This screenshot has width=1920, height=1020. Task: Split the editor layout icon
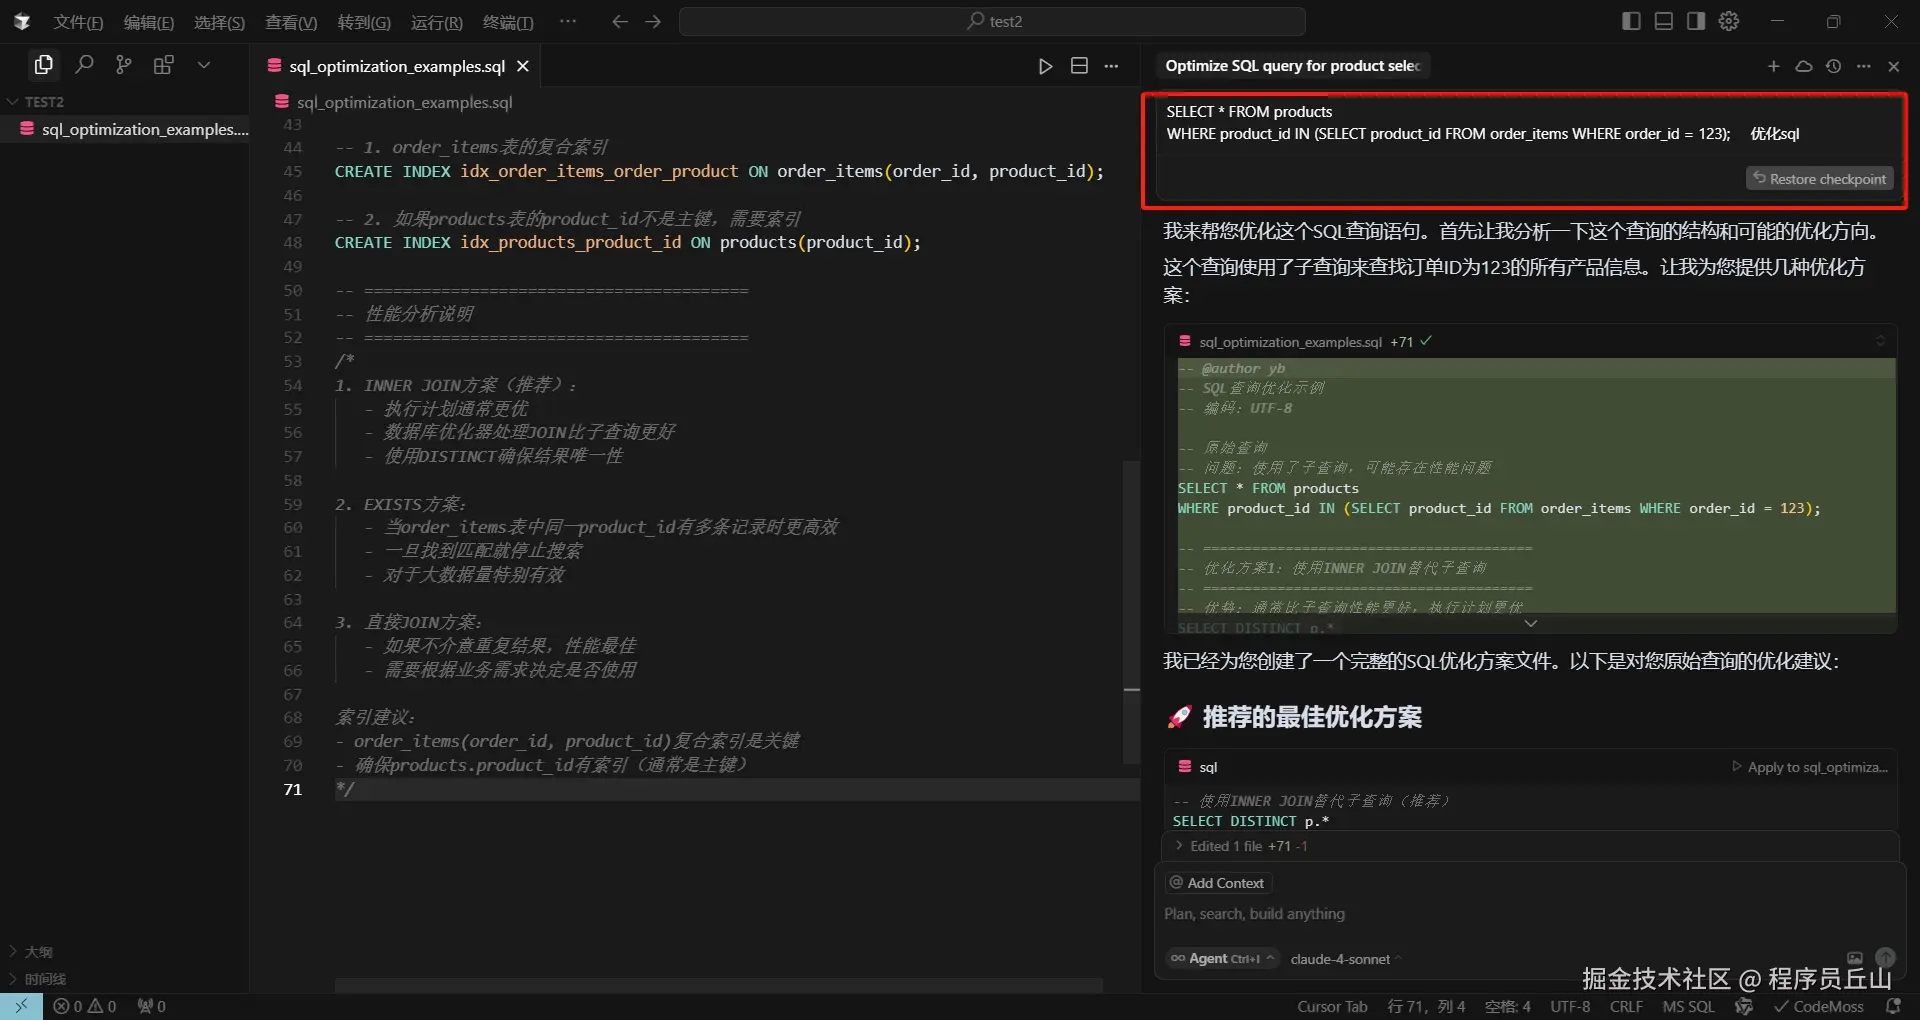[1079, 66]
